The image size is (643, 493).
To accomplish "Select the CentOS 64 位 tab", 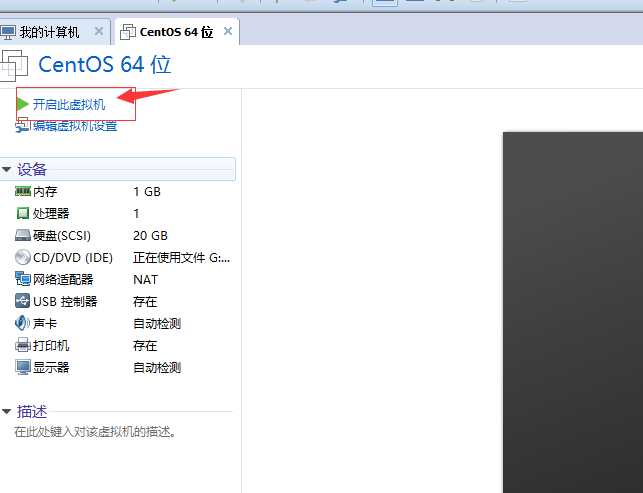I will [x=176, y=32].
